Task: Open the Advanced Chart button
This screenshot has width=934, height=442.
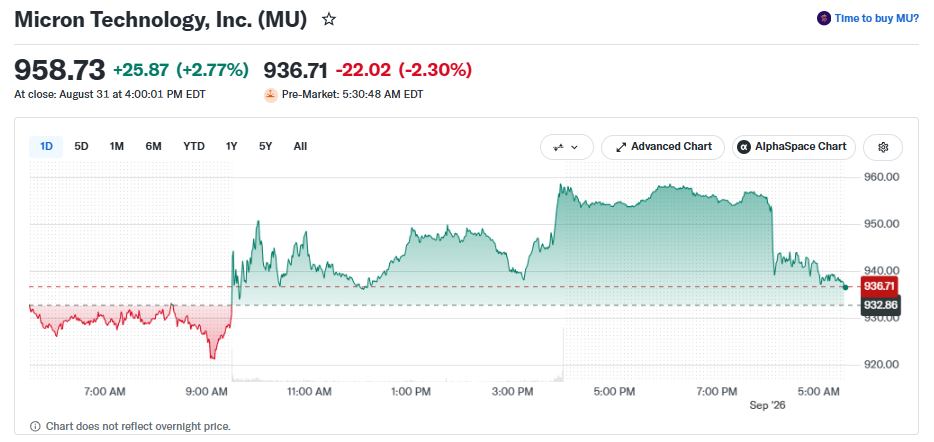Action: pyautogui.click(x=663, y=147)
